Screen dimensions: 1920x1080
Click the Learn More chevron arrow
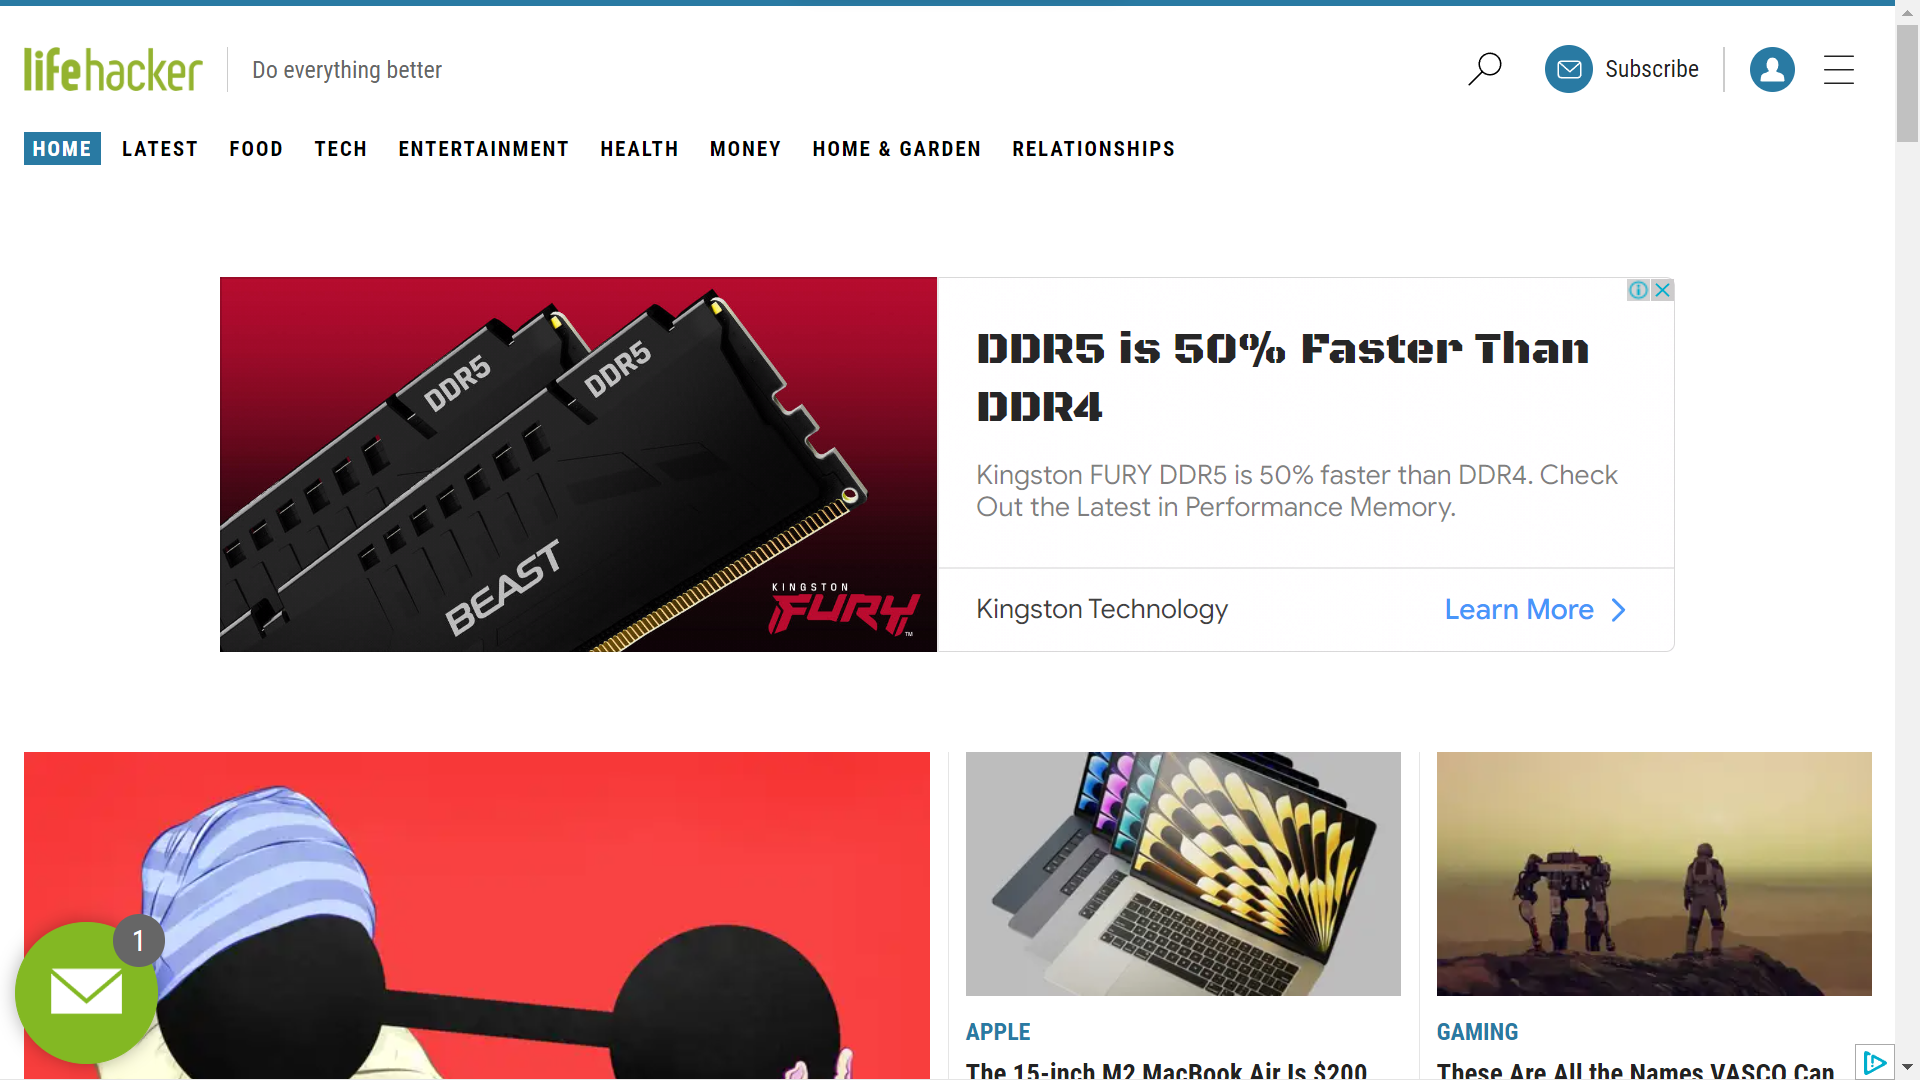pyautogui.click(x=1618, y=610)
